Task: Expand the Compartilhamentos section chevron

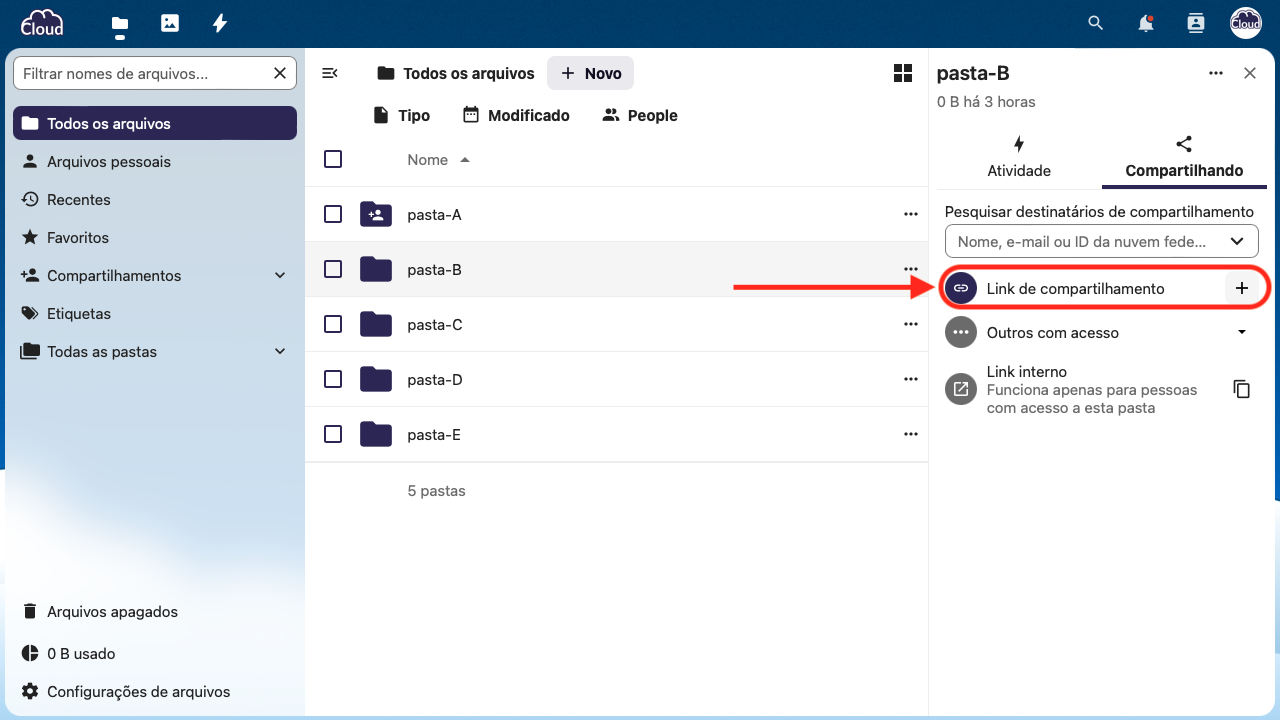Action: click(280, 275)
